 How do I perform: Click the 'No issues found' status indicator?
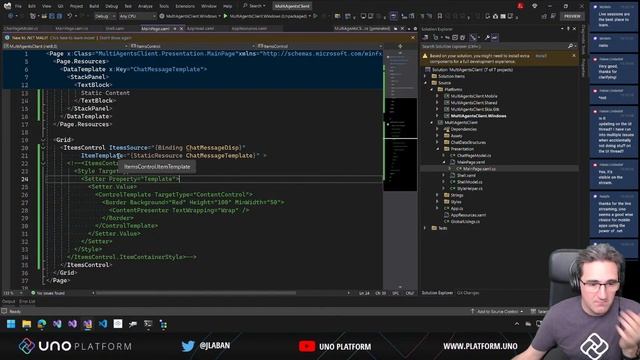[48, 293]
